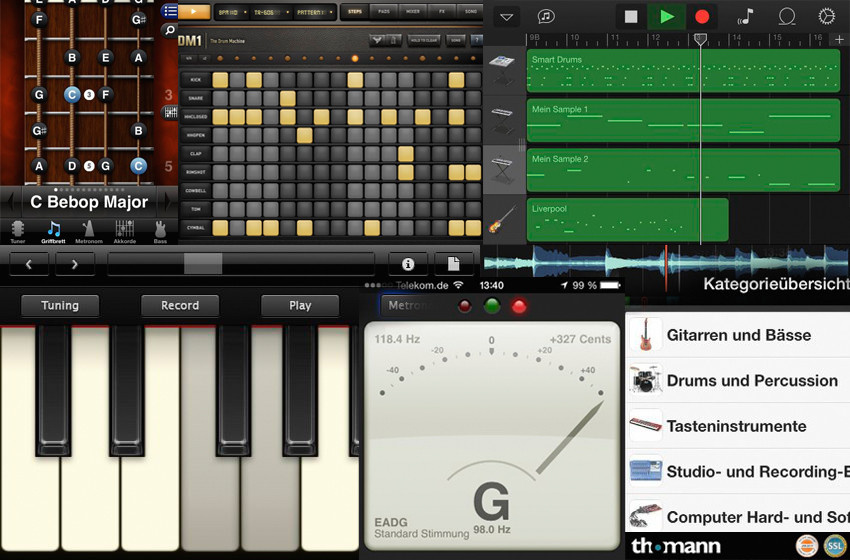
Task: Toggle the only lit HH Open step pad
Action: coord(305,135)
